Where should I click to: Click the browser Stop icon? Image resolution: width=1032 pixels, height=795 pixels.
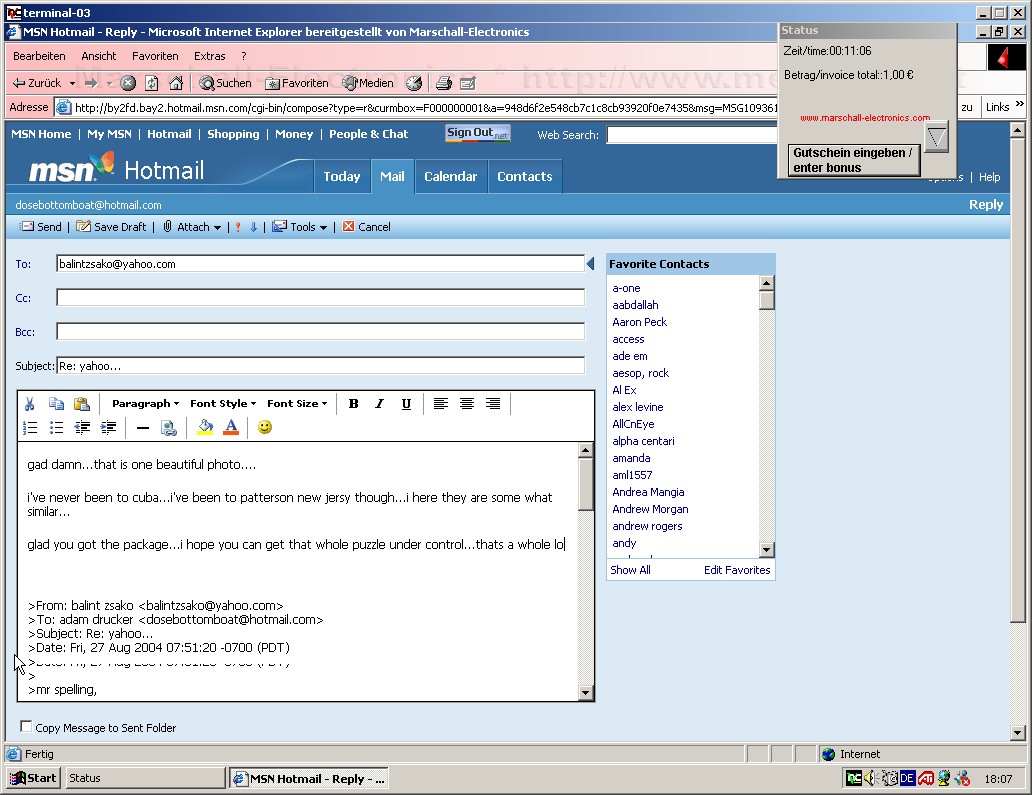(128, 83)
